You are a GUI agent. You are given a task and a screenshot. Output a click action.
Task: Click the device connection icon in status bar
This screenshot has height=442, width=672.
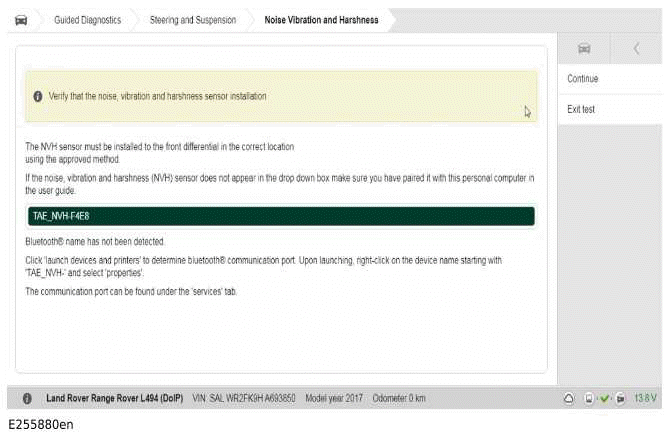point(590,398)
